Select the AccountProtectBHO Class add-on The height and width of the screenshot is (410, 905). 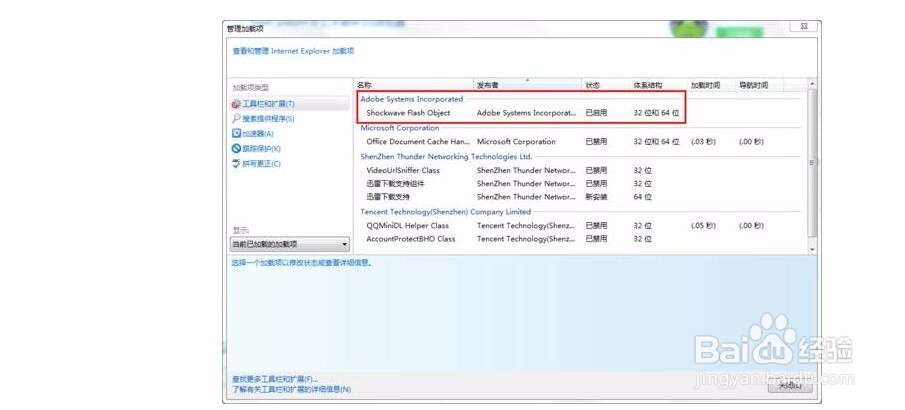pos(410,239)
